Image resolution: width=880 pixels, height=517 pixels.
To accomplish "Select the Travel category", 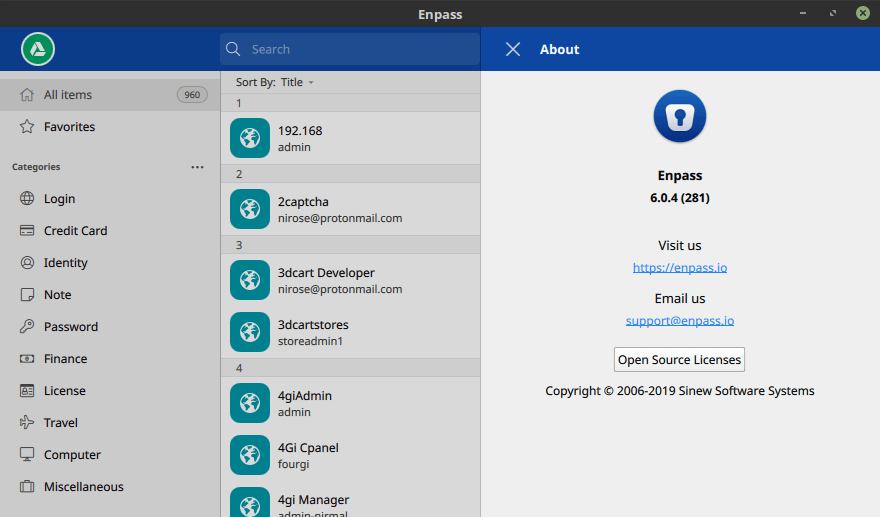I will (110, 422).
